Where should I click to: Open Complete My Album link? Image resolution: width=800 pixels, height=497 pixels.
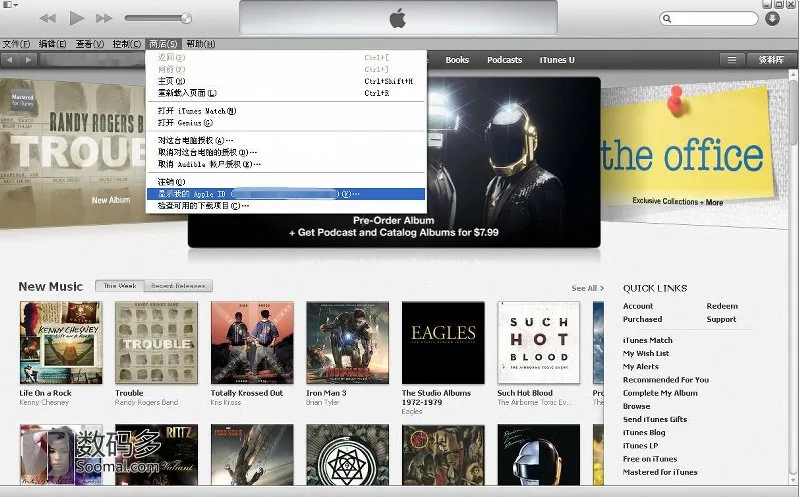pyautogui.click(x=660, y=393)
